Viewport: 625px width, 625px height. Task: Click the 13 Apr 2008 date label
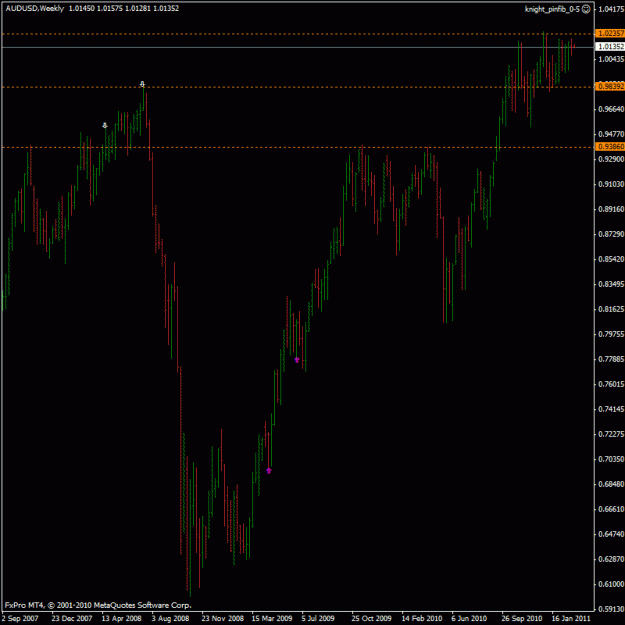tap(122, 619)
